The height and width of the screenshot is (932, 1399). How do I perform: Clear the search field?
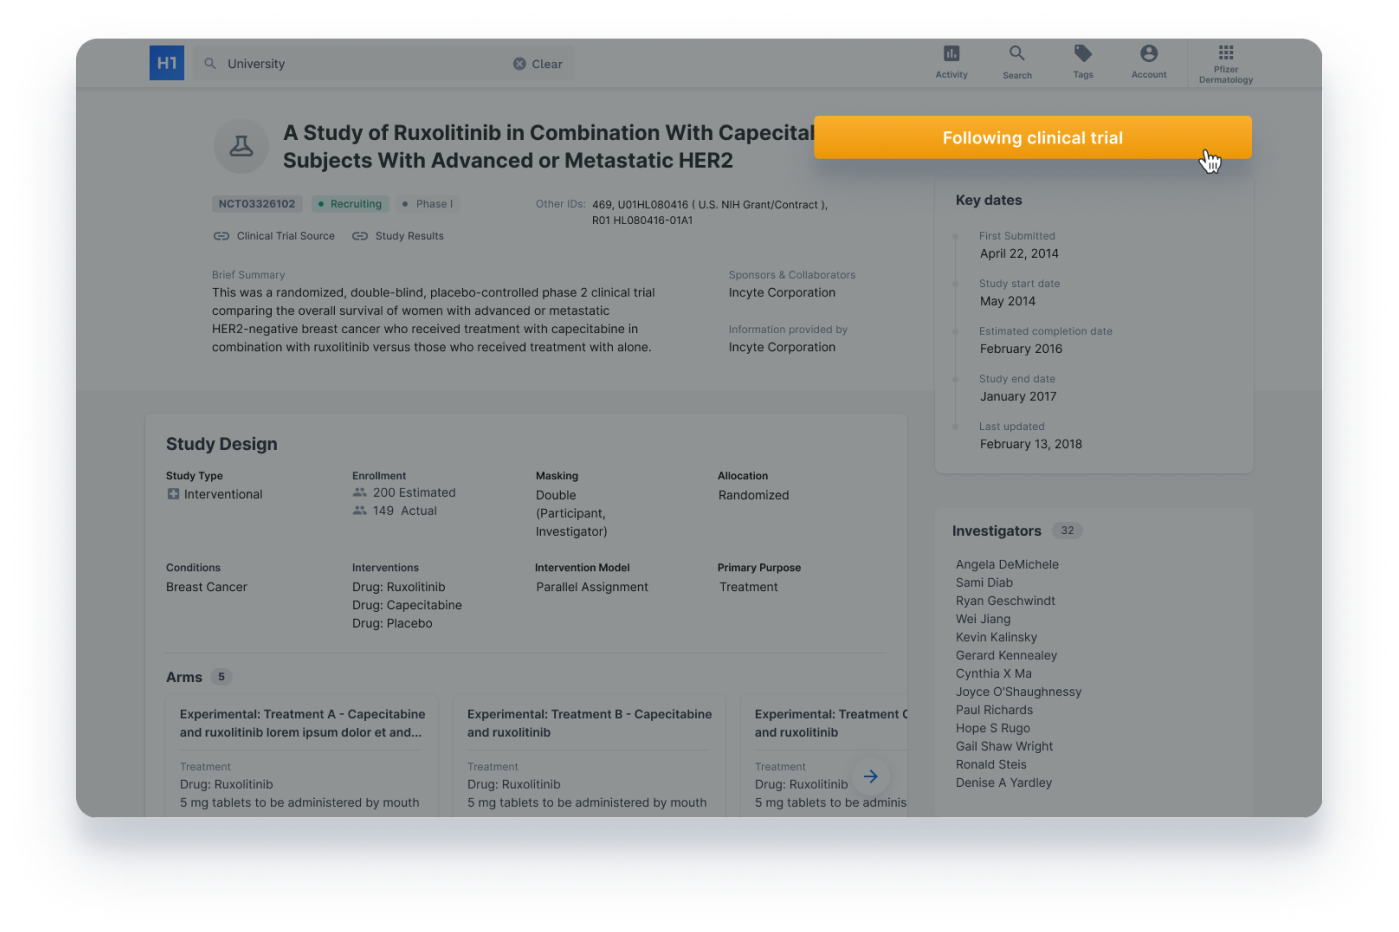(538, 63)
